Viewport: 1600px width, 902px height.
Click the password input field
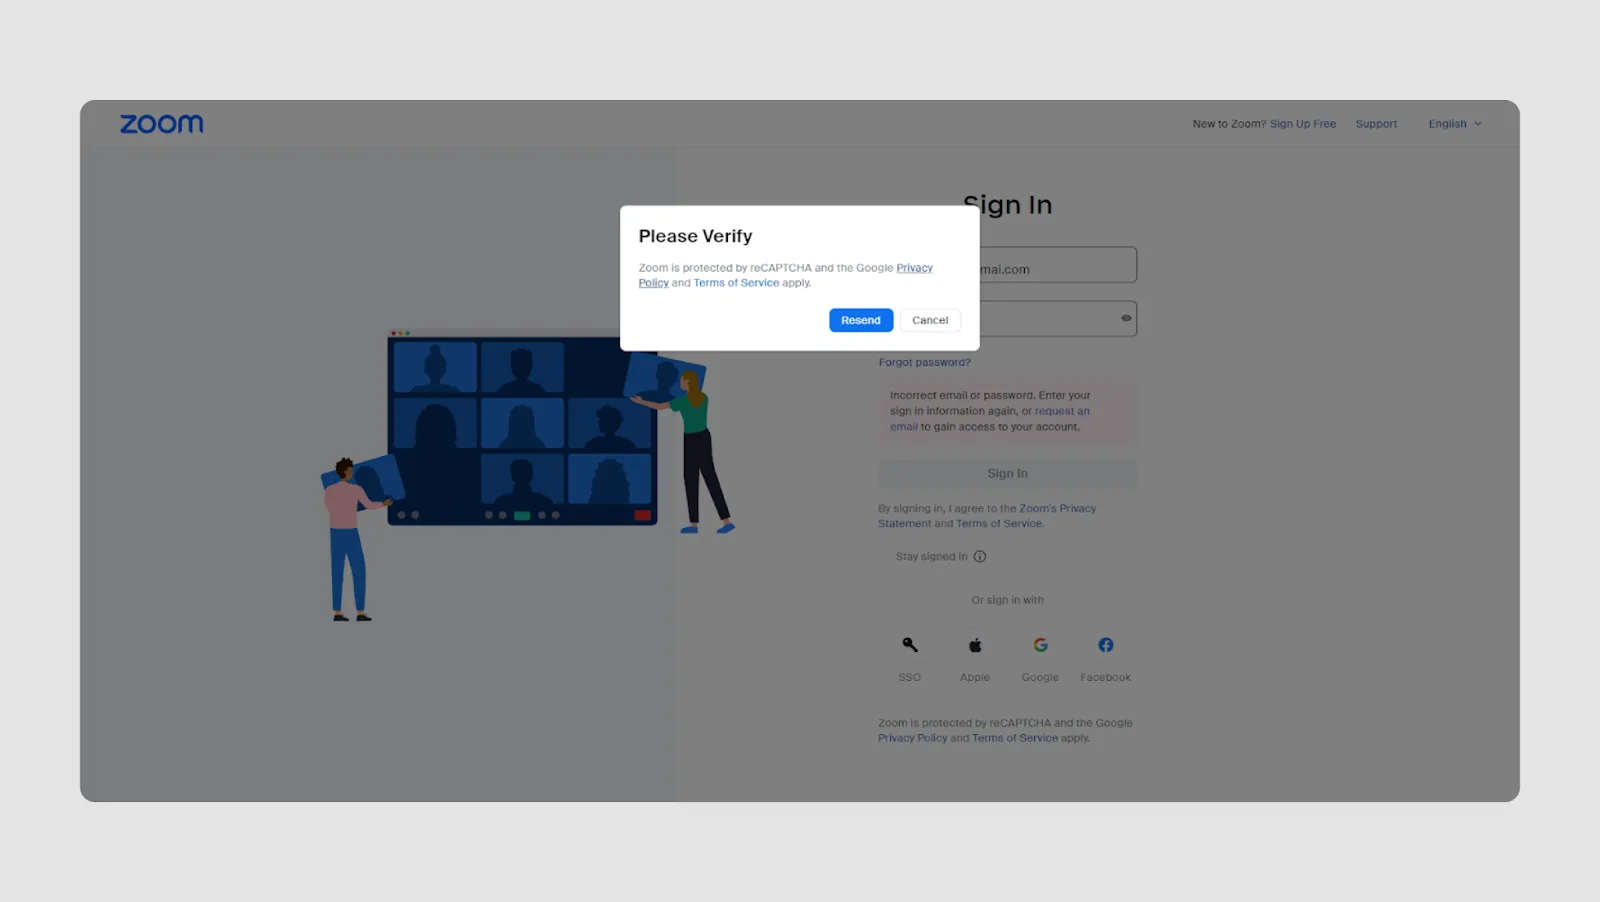click(1058, 319)
